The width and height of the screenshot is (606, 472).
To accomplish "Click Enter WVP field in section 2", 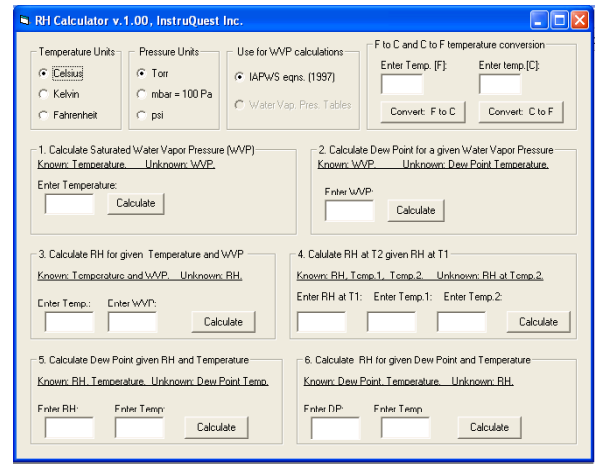I will 350,210.
